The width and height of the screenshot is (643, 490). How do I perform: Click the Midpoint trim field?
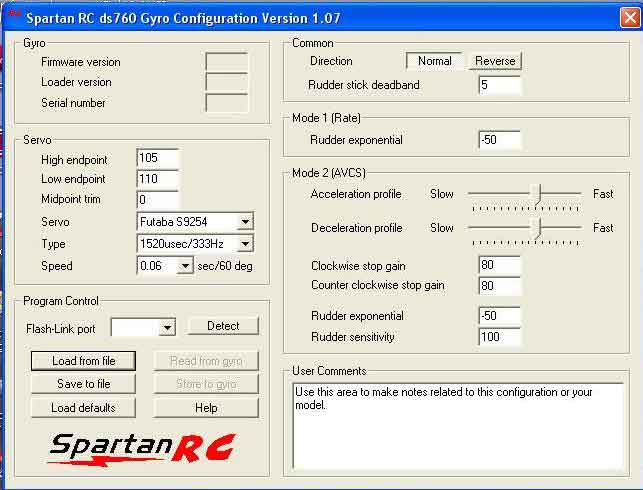point(157,200)
